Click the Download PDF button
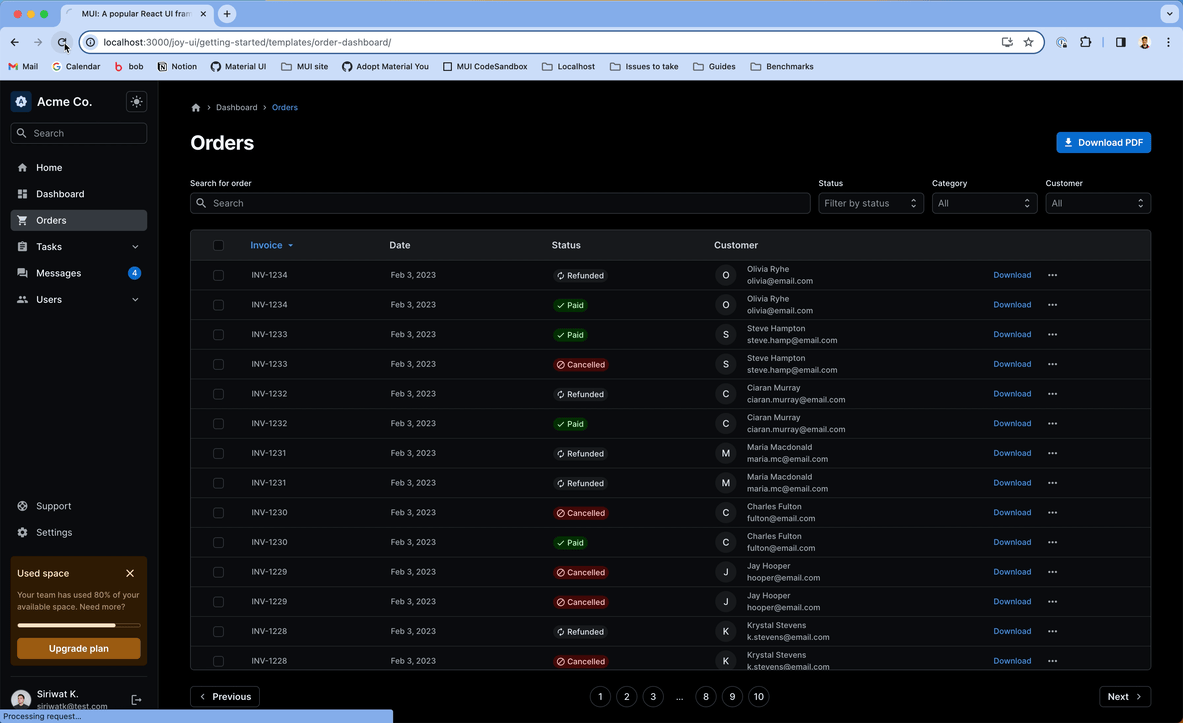This screenshot has width=1183, height=723. (1103, 143)
